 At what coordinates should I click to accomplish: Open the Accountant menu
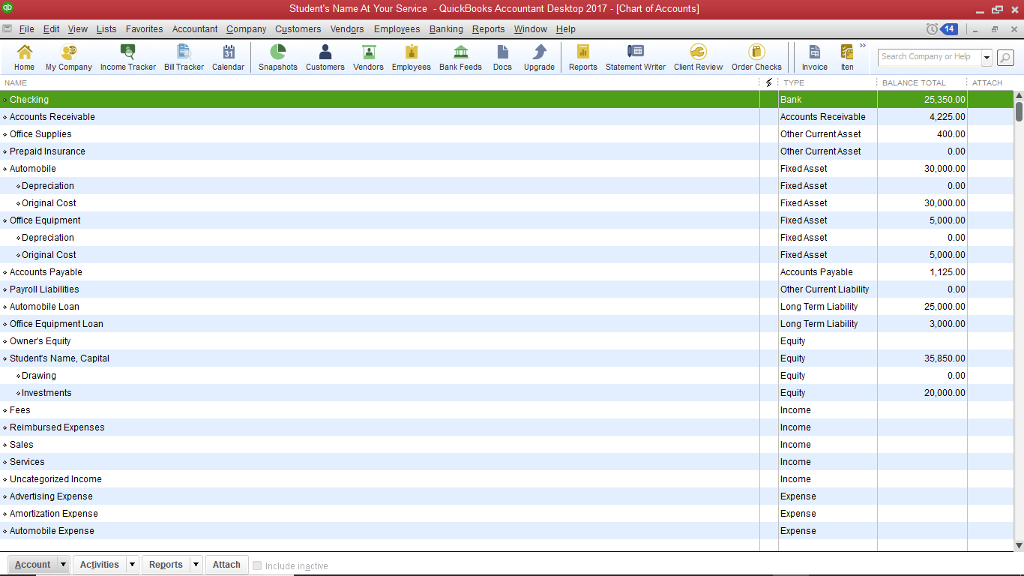(194, 28)
